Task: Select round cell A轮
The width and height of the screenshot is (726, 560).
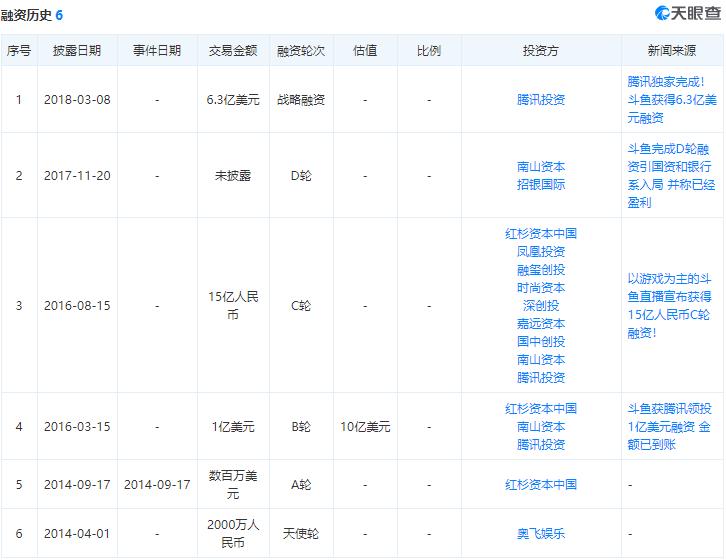Action: coord(301,485)
